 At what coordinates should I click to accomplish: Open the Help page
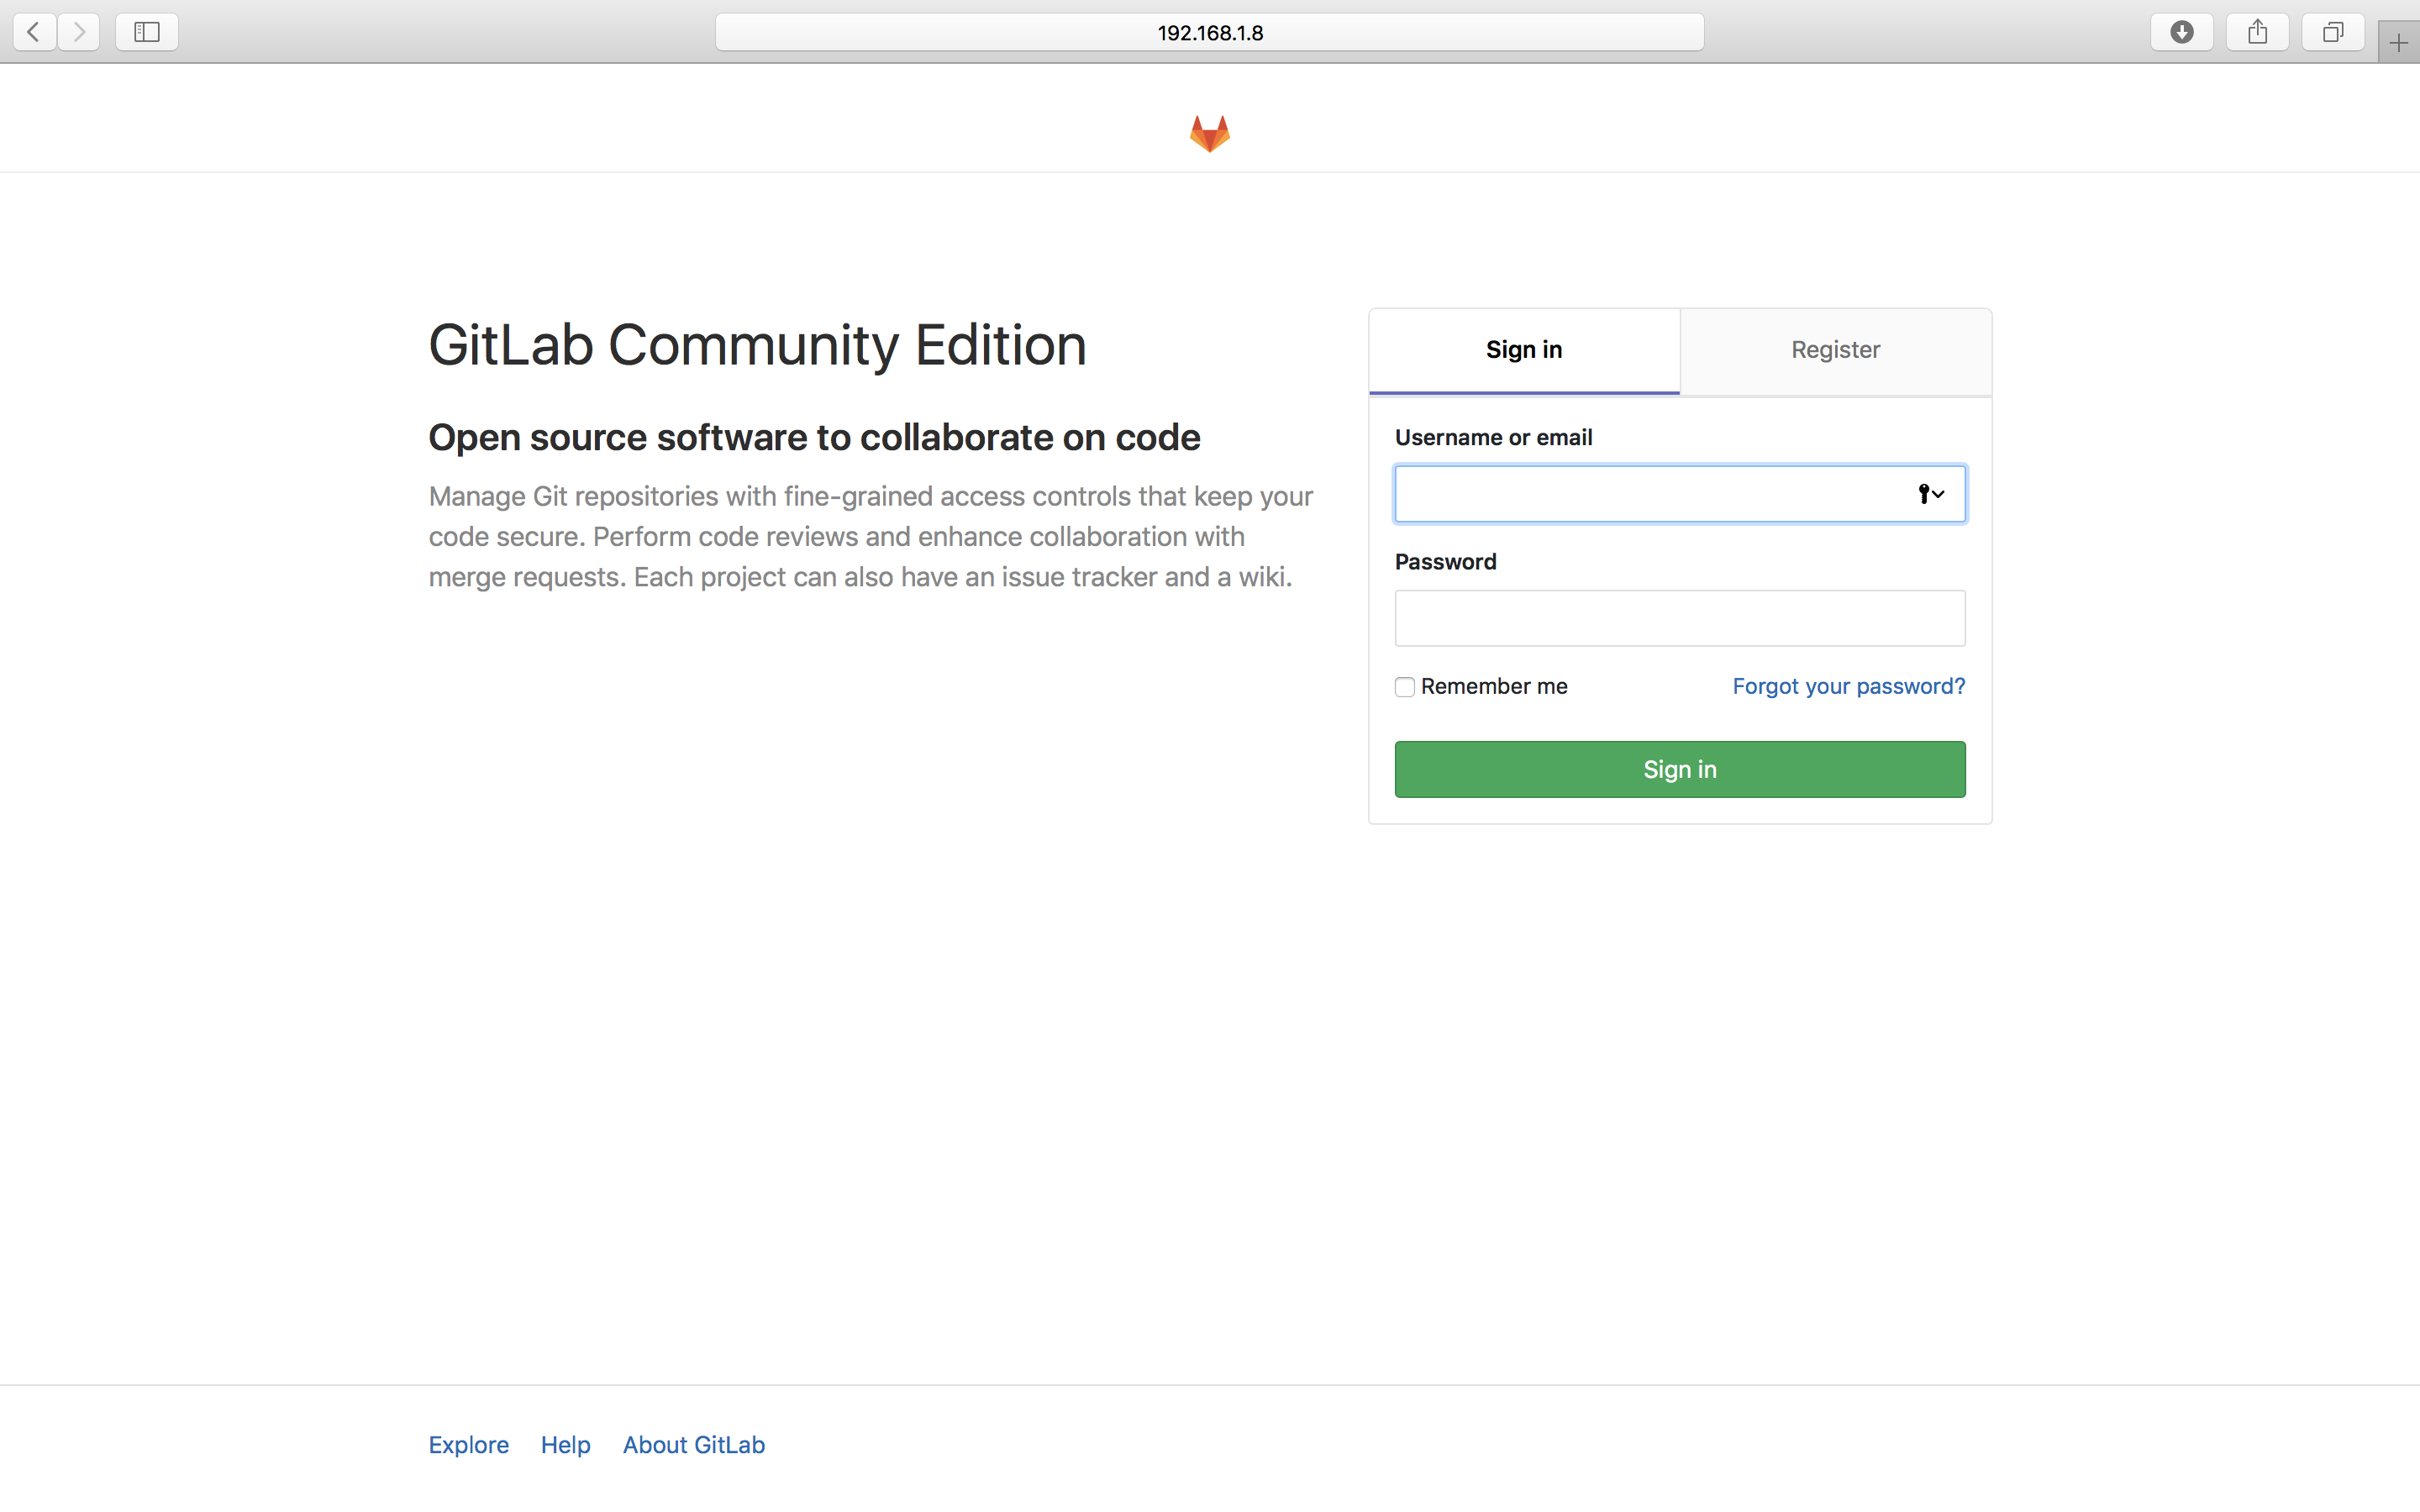tap(565, 1444)
